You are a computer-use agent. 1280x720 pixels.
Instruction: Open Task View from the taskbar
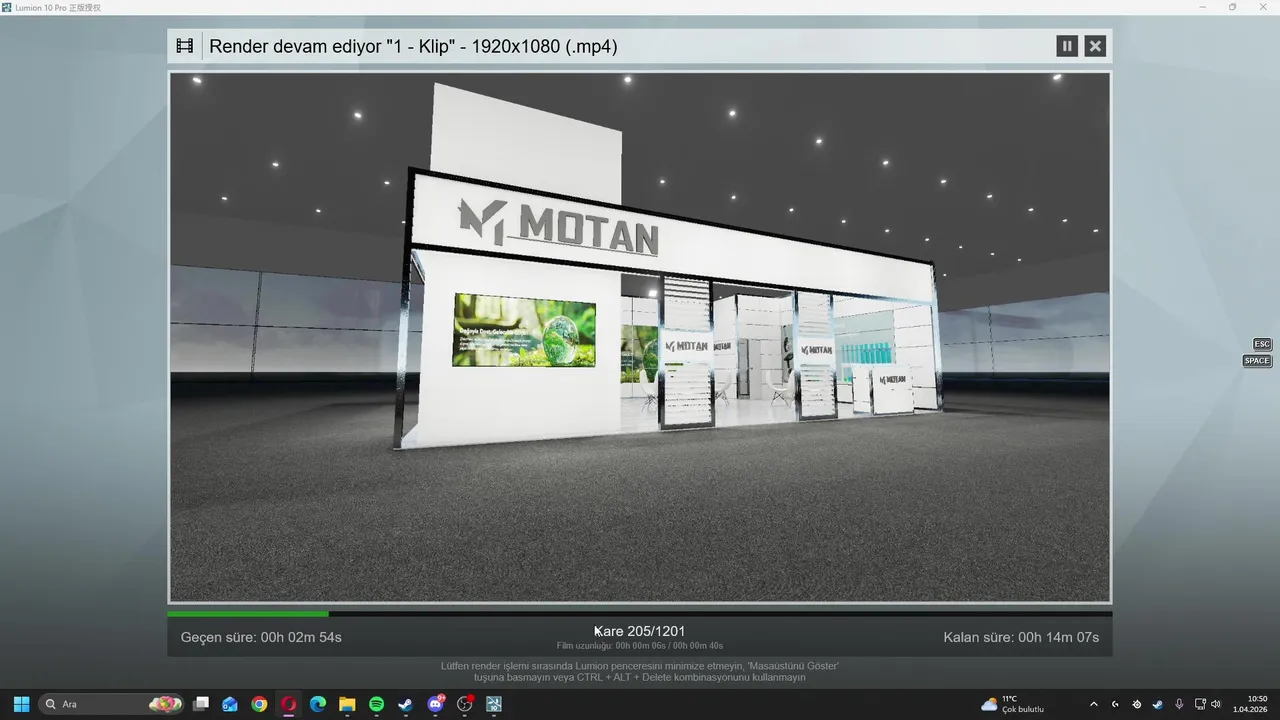pyautogui.click(x=201, y=704)
